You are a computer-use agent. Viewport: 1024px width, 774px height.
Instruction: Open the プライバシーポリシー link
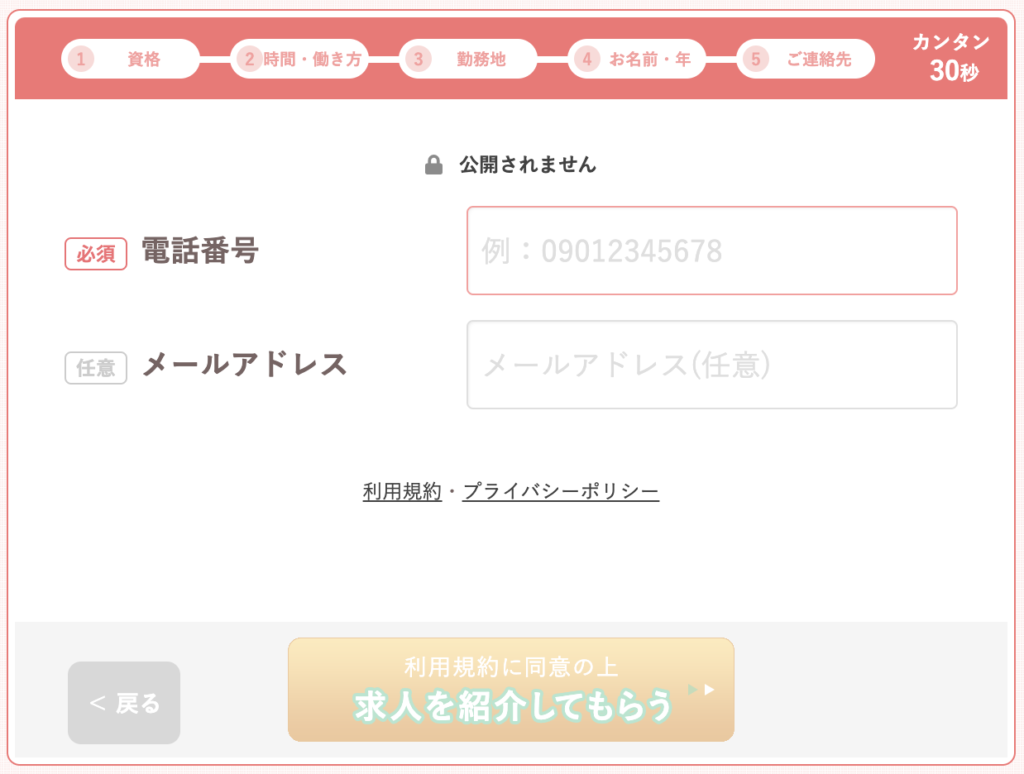pos(560,491)
